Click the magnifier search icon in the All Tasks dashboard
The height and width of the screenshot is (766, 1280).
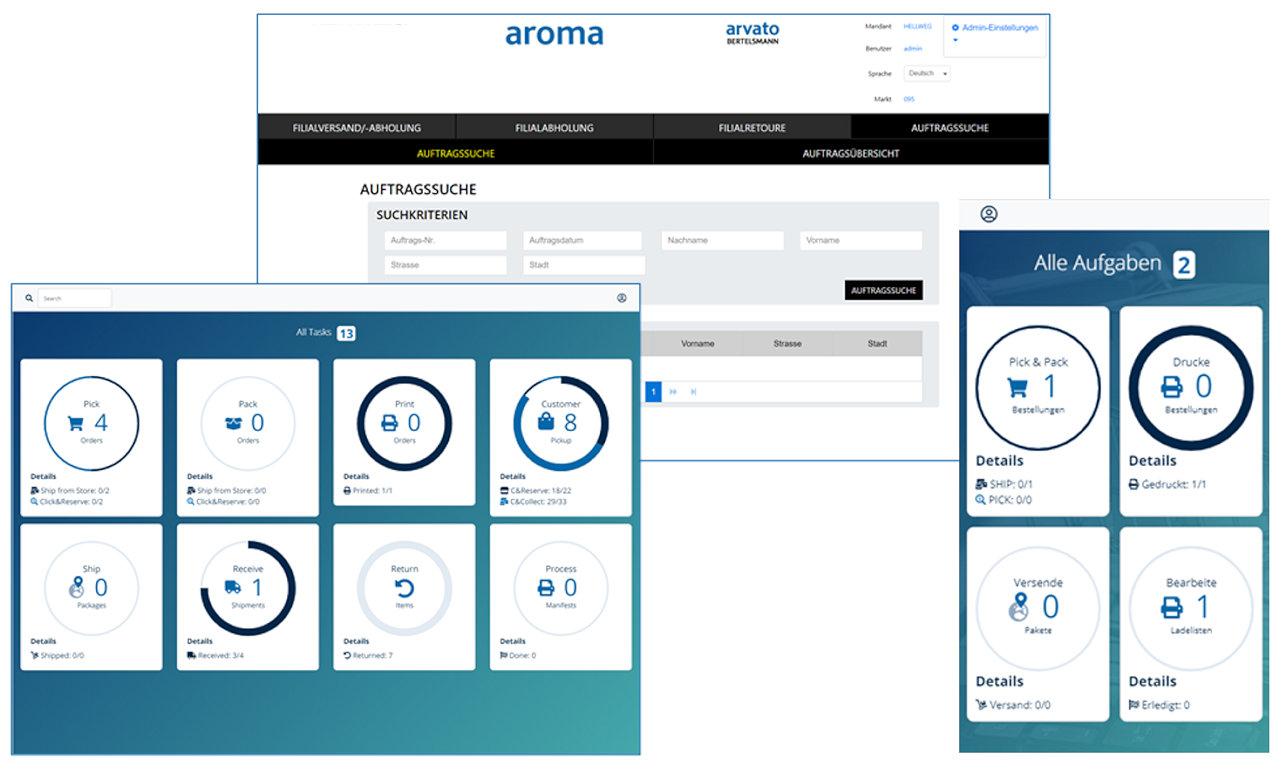pyautogui.click(x=29, y=298)
